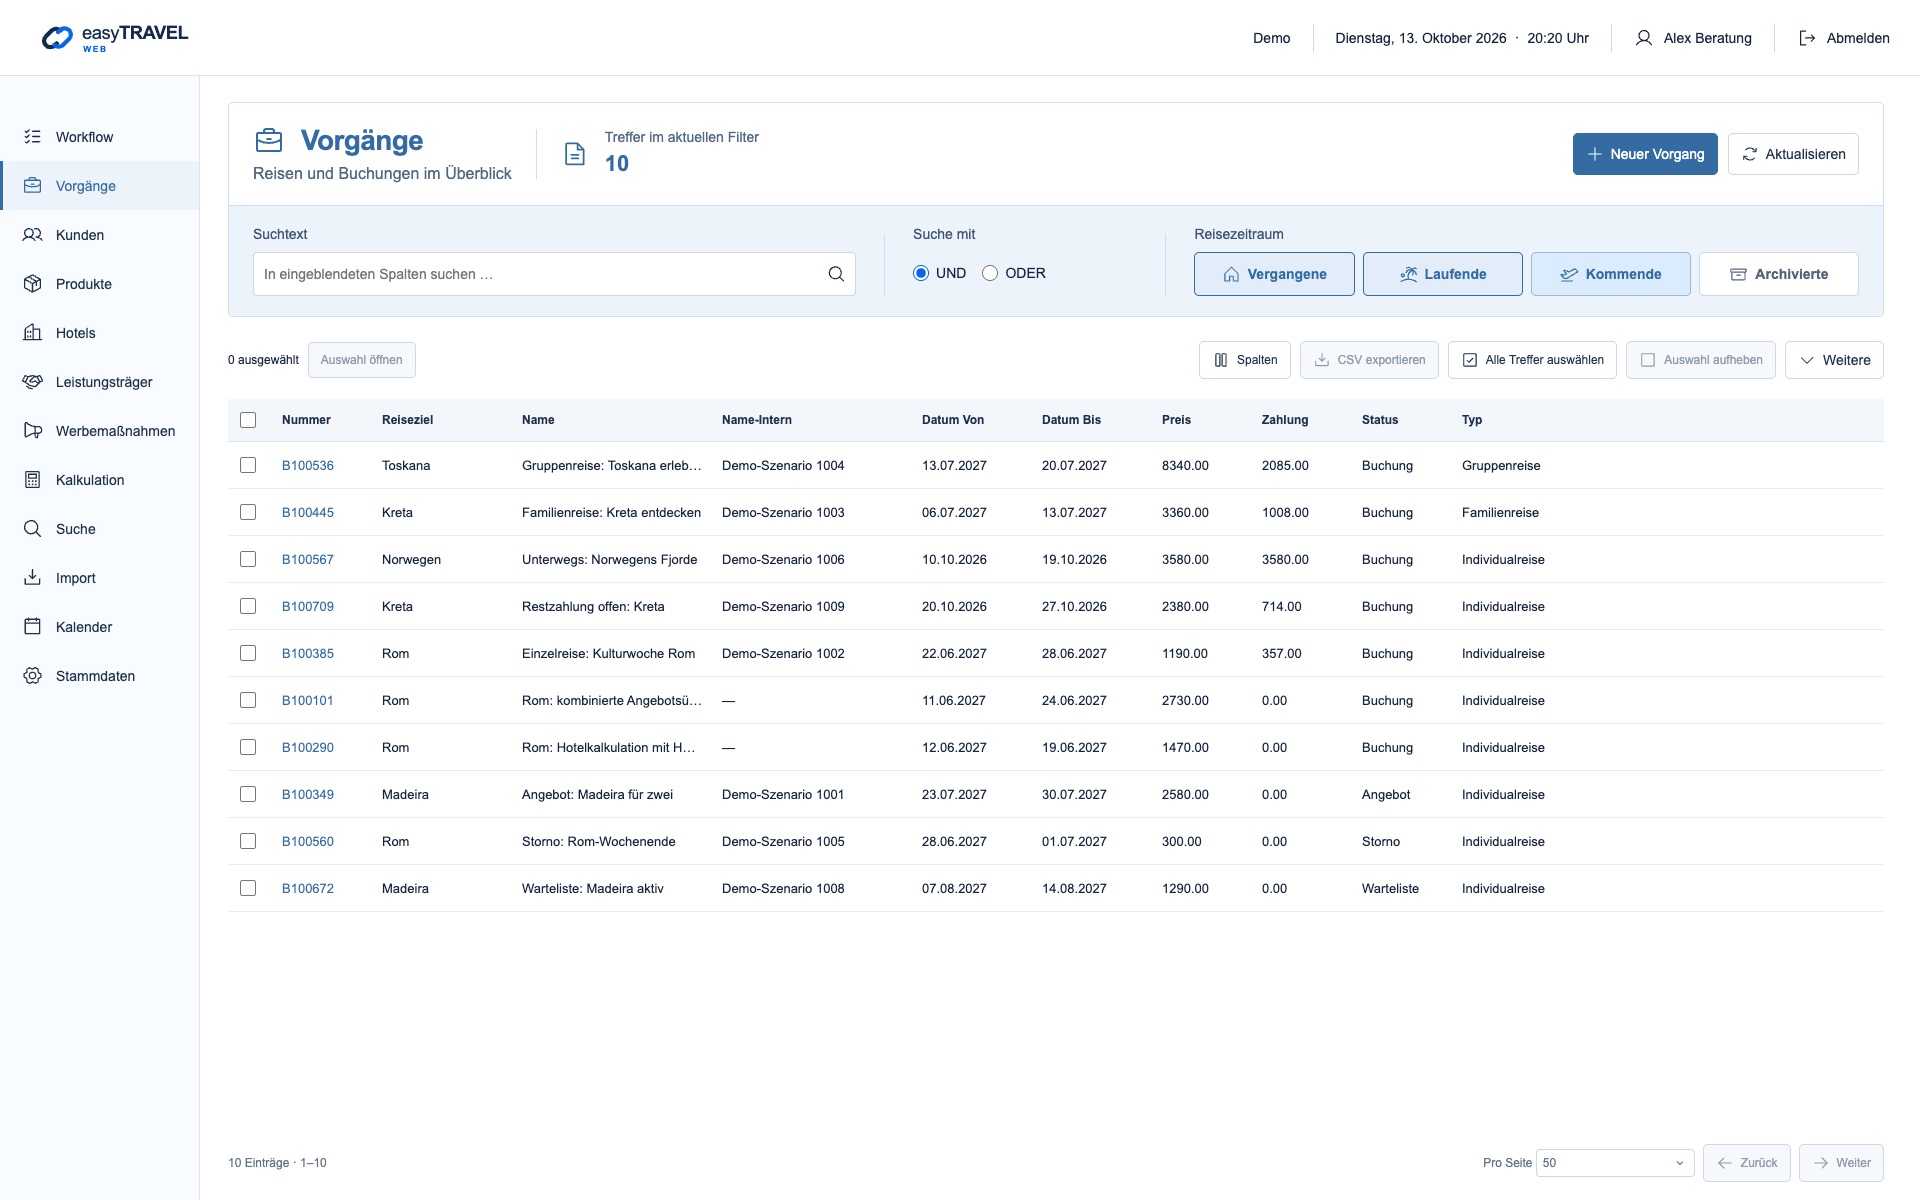Click the Kalkulation calculator icon

[x=33, y=480]
